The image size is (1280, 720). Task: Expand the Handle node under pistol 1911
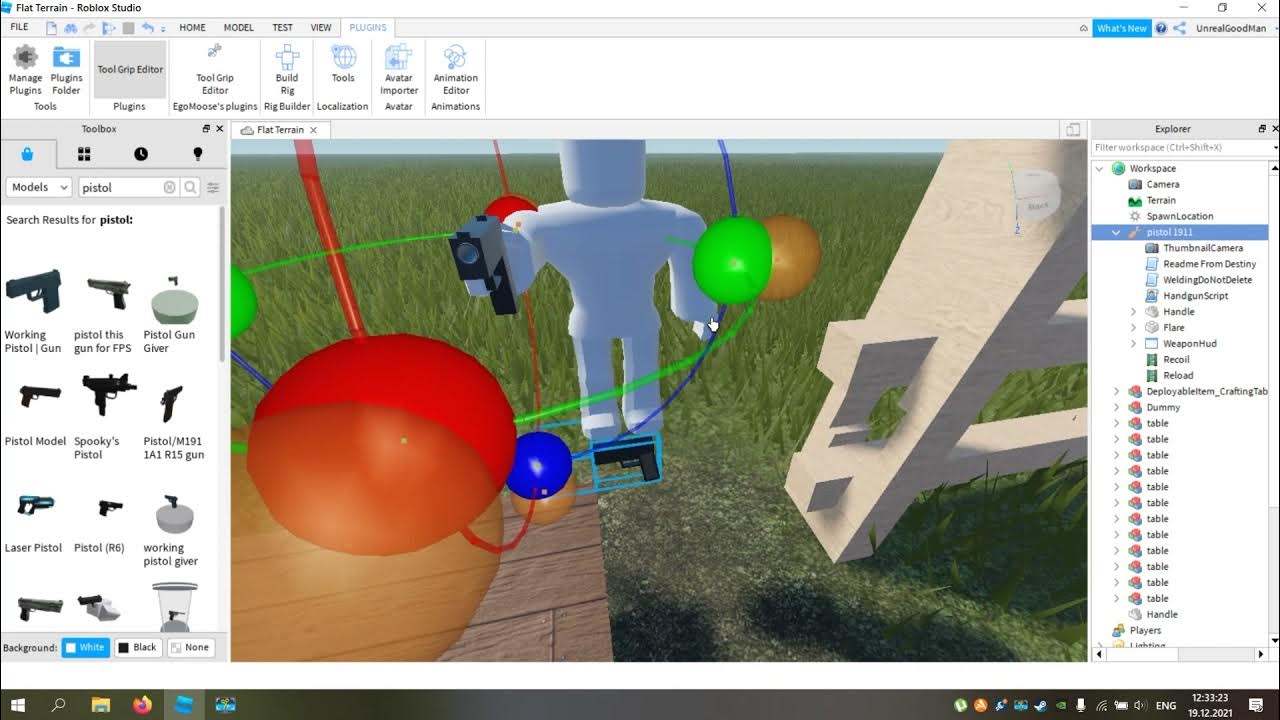tap(1133, 312)
